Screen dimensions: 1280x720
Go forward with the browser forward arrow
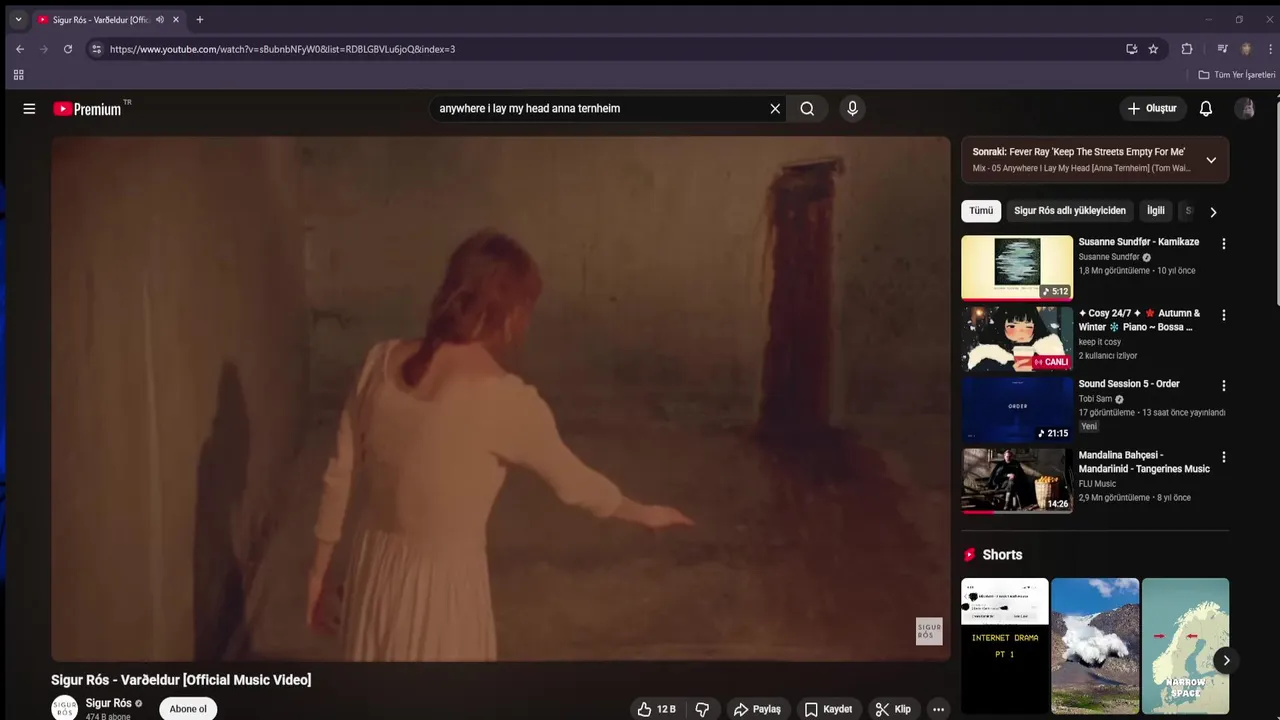(44, 49)
